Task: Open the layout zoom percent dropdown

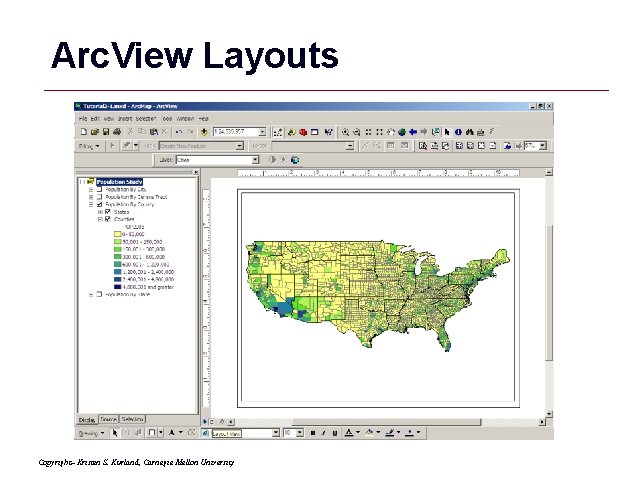Action: click(543, 146)
